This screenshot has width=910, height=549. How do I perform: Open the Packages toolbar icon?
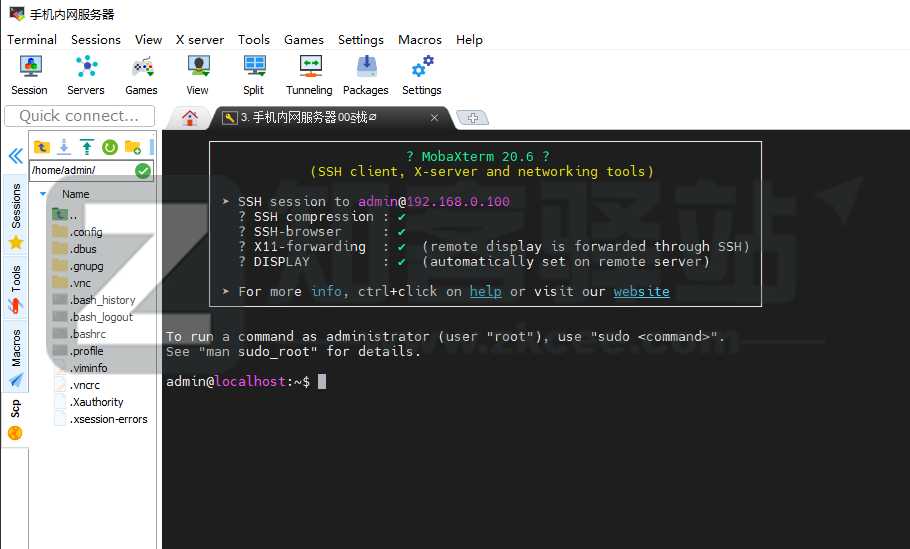(366, 75)
